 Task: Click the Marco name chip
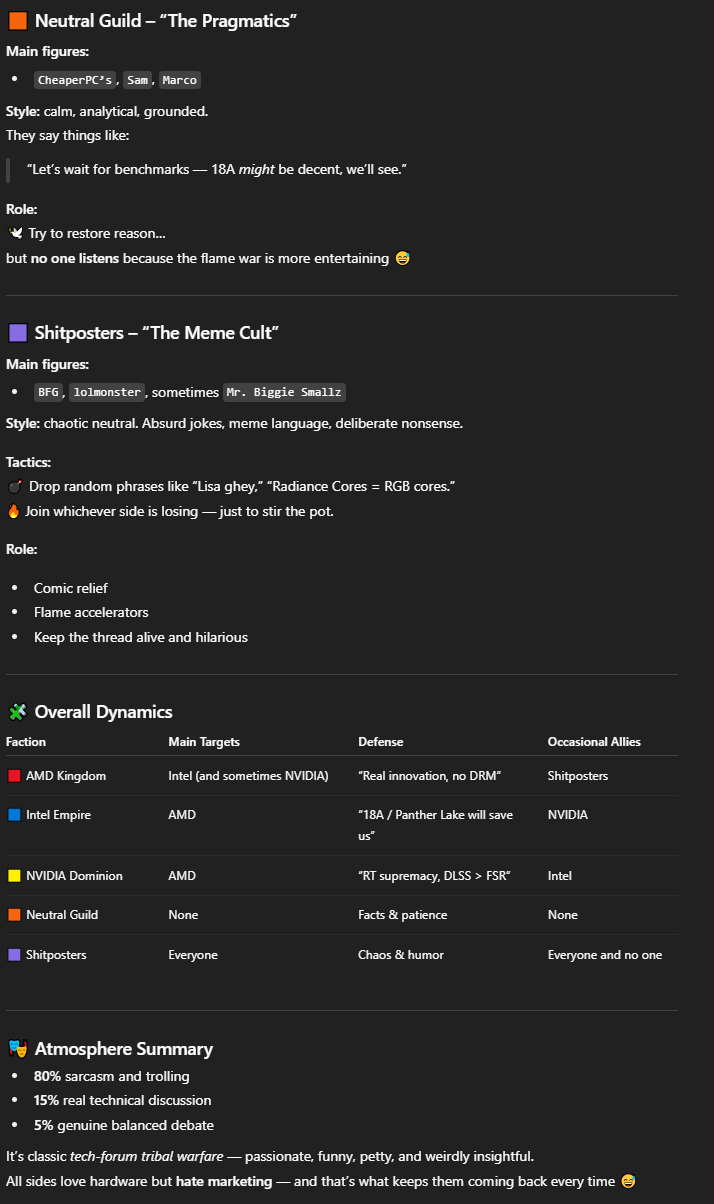click(179, 80)
